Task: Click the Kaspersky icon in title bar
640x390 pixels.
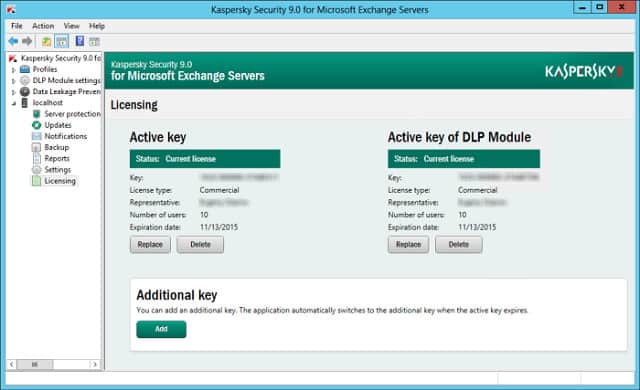Action: [11, 9]
